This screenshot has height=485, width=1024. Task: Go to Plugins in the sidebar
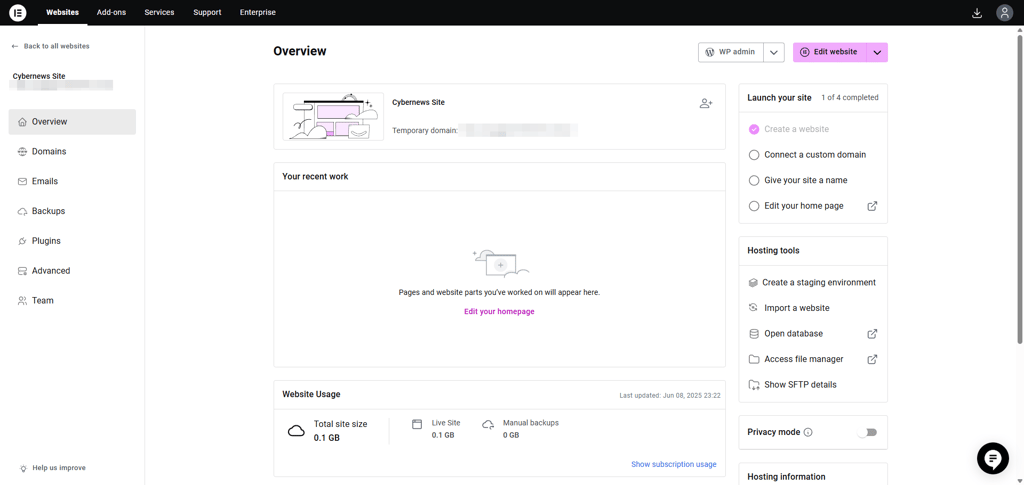pos(72,241)
